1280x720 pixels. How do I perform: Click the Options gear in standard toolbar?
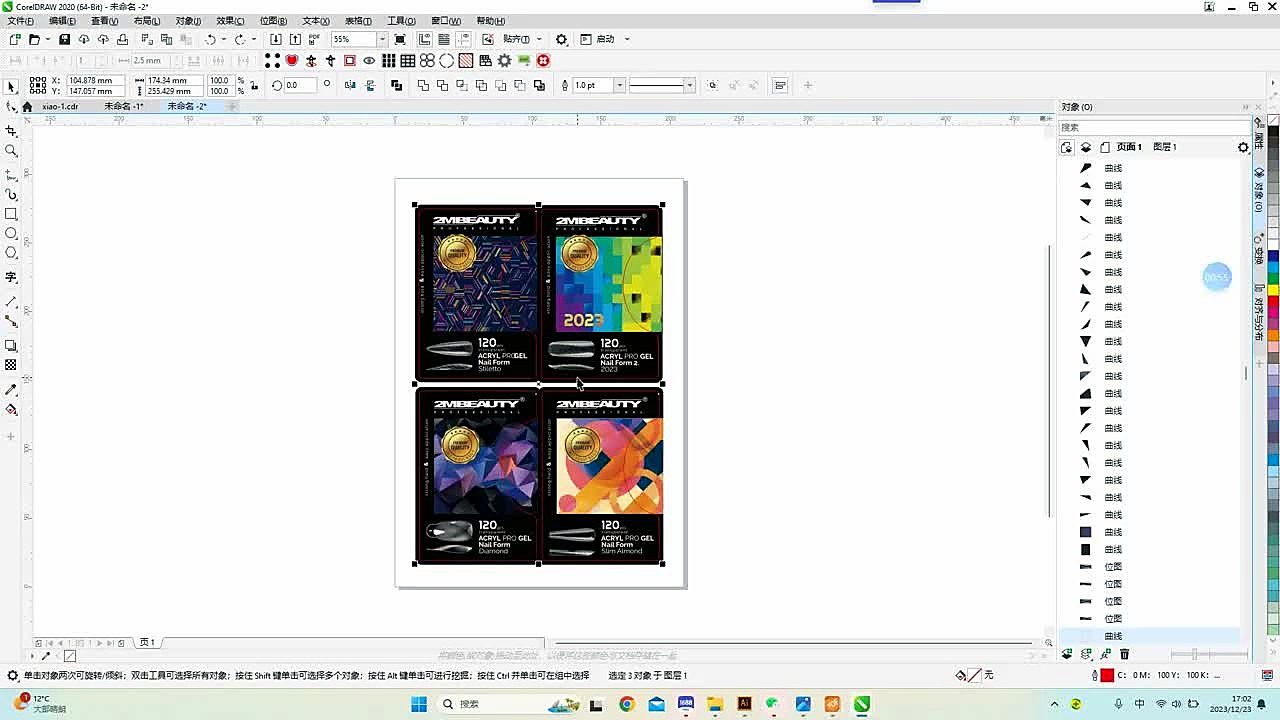point(561,39)
